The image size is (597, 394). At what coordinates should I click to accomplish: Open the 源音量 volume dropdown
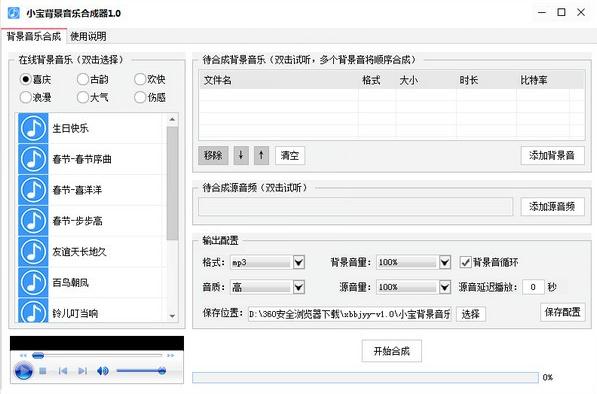tap(445, 287)
